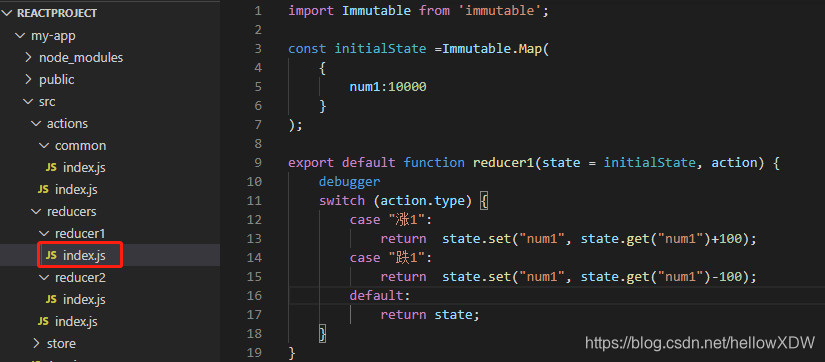Expand the public folder chevron

click(x=28, y=80)
